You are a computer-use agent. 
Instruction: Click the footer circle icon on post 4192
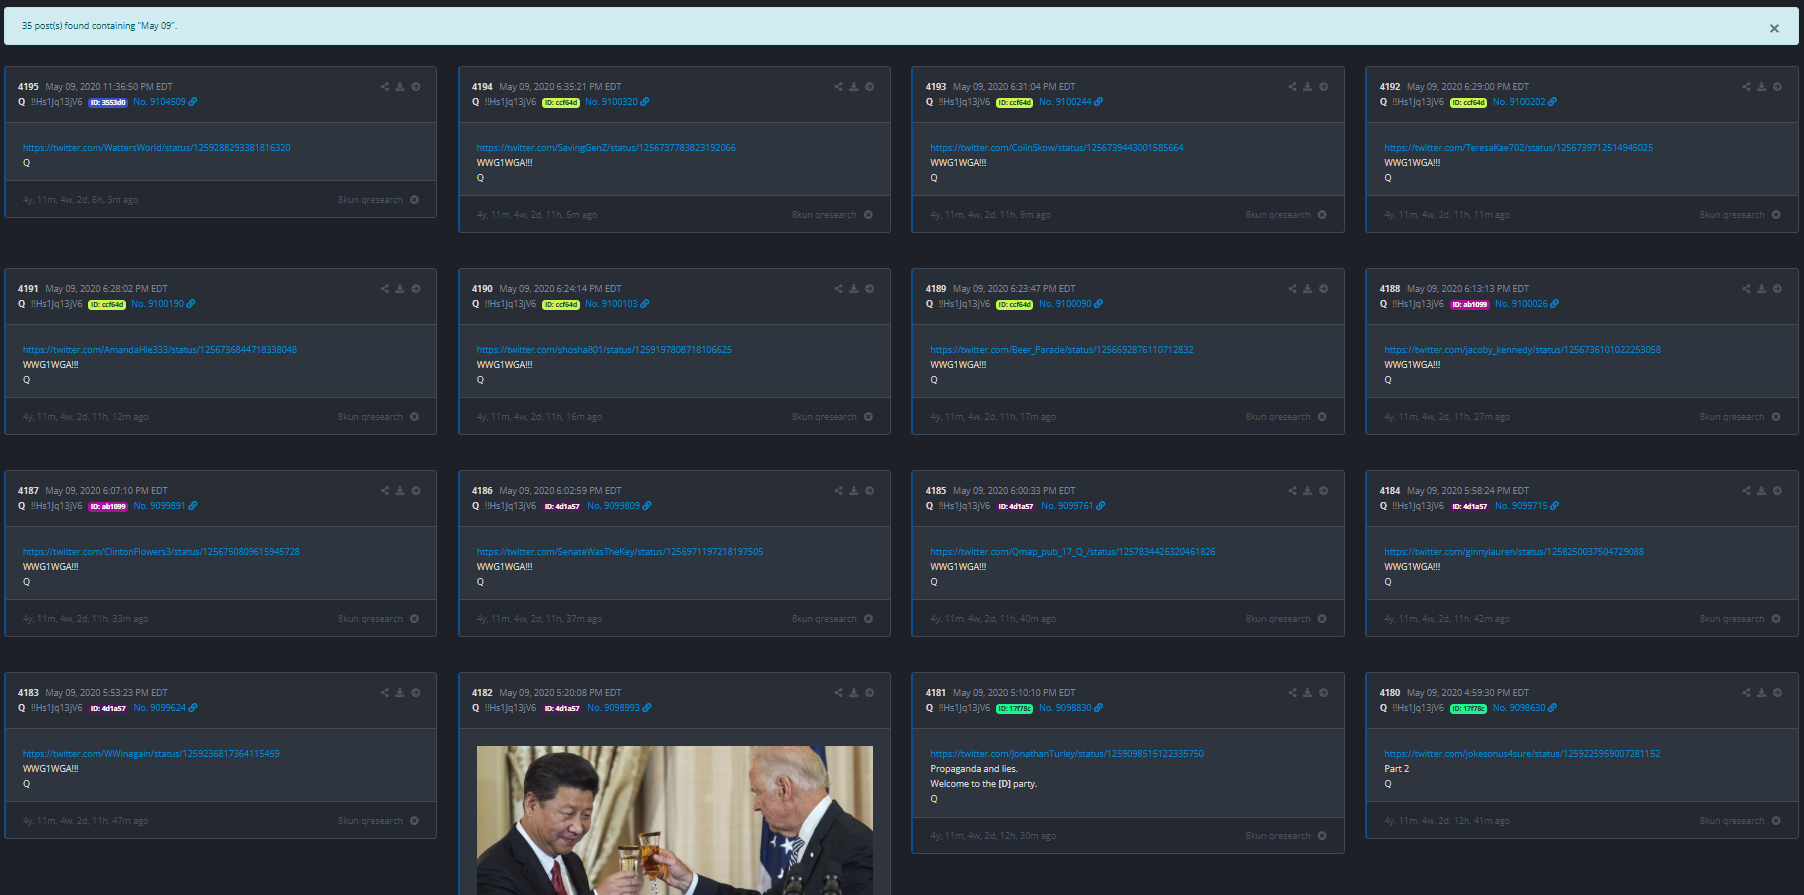click(1776, 215)
